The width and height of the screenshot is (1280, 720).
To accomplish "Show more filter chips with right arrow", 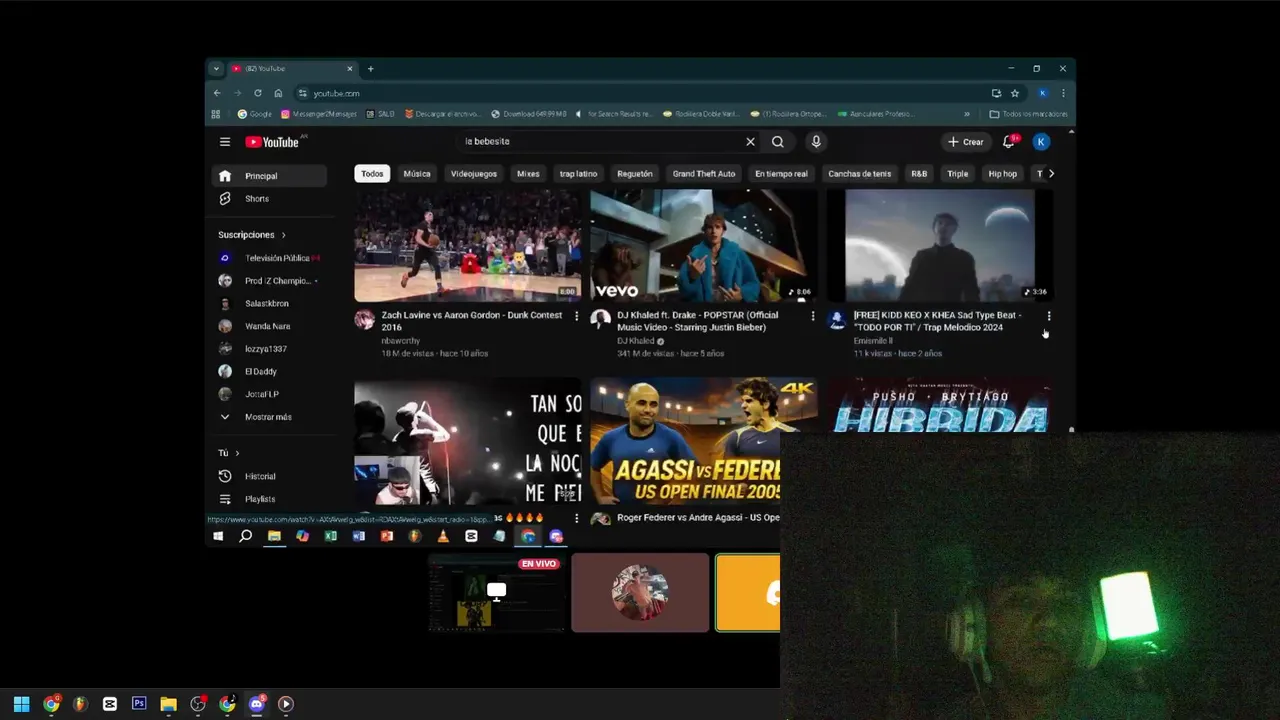I will 1051,174.
